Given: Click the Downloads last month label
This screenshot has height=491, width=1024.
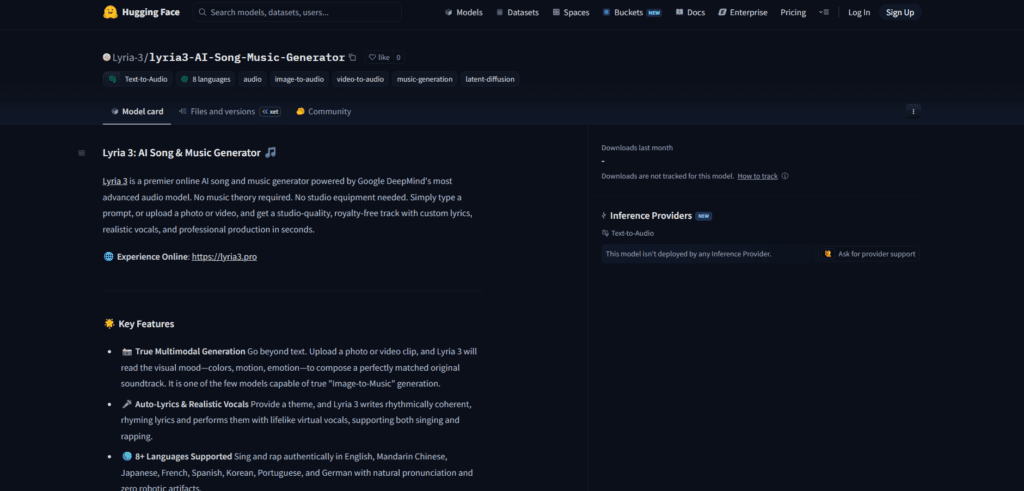Looking at the screenshot, I should (637, 148).
